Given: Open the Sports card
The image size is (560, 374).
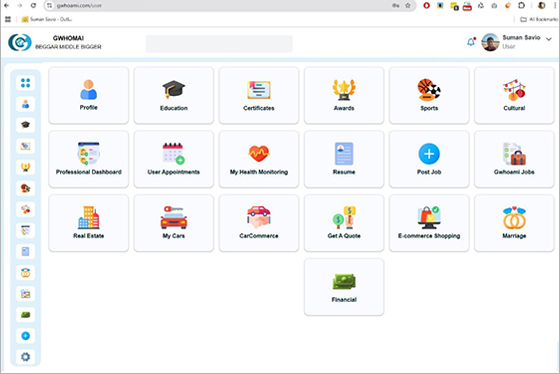Looking at the screenshot, I should click(x=429, y=95).
